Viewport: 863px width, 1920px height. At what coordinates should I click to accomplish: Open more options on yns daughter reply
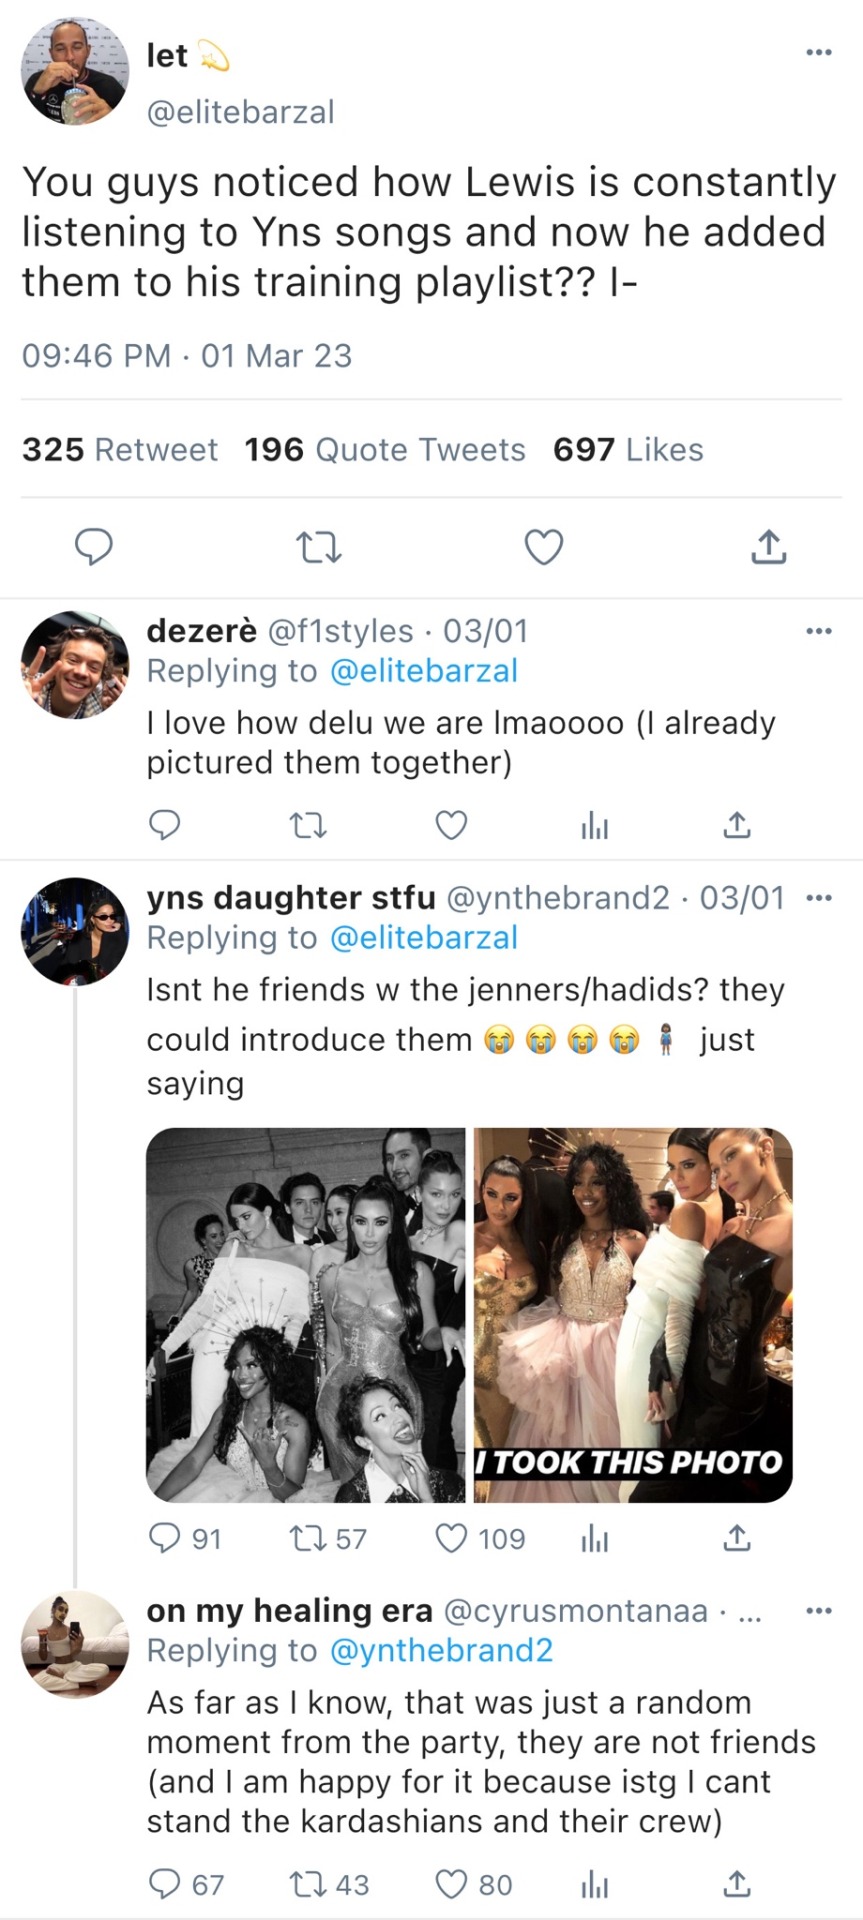tap(818, 898)
